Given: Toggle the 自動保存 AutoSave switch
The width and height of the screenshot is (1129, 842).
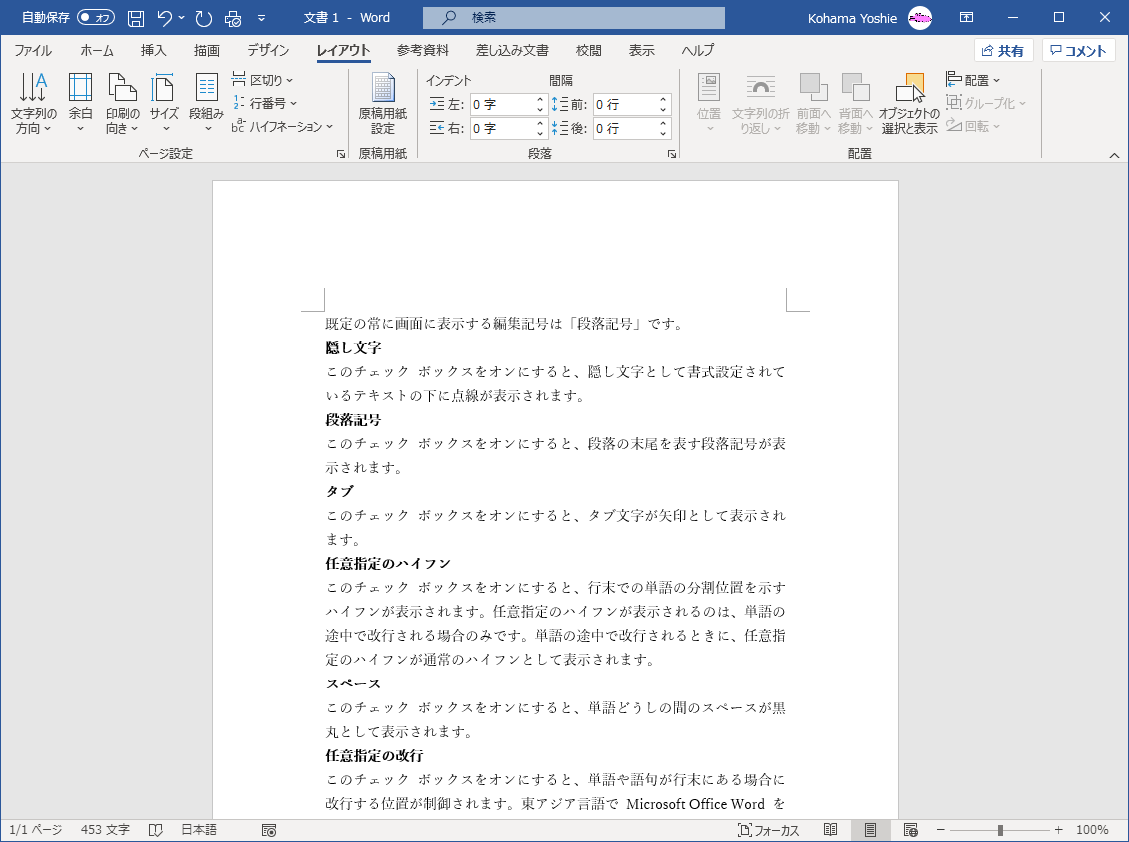Looking at the screenshot, I should coord(96,18).
